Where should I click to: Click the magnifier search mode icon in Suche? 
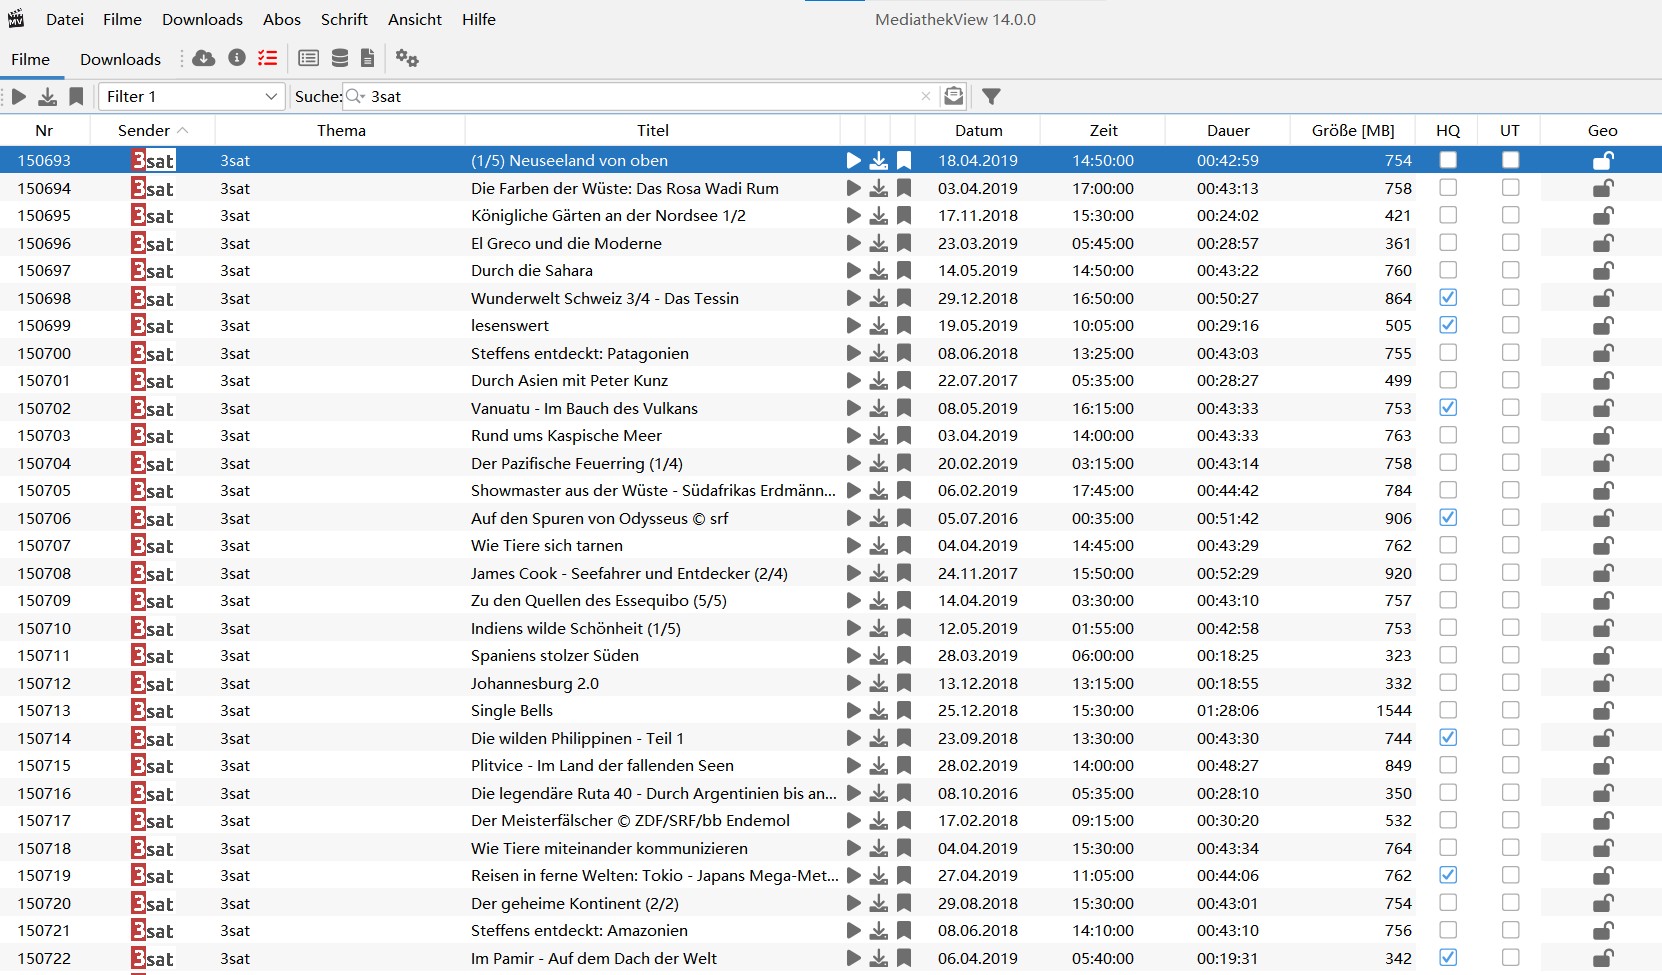(356, 96)
